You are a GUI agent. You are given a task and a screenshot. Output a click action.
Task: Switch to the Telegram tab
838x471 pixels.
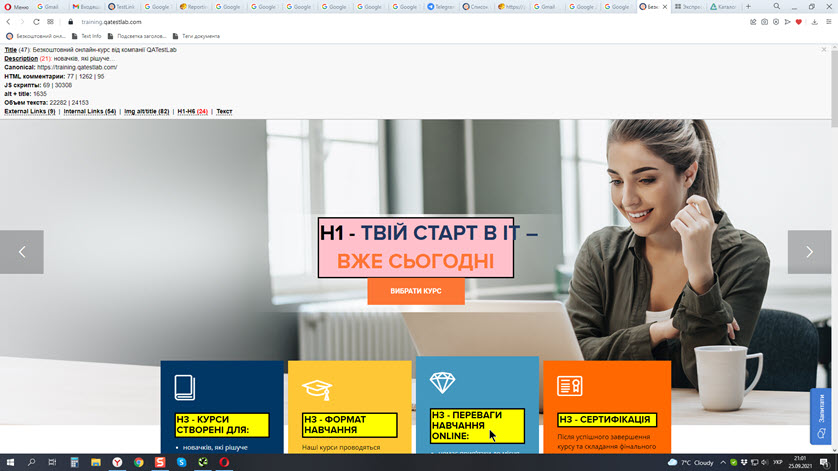tap(441, 6)
